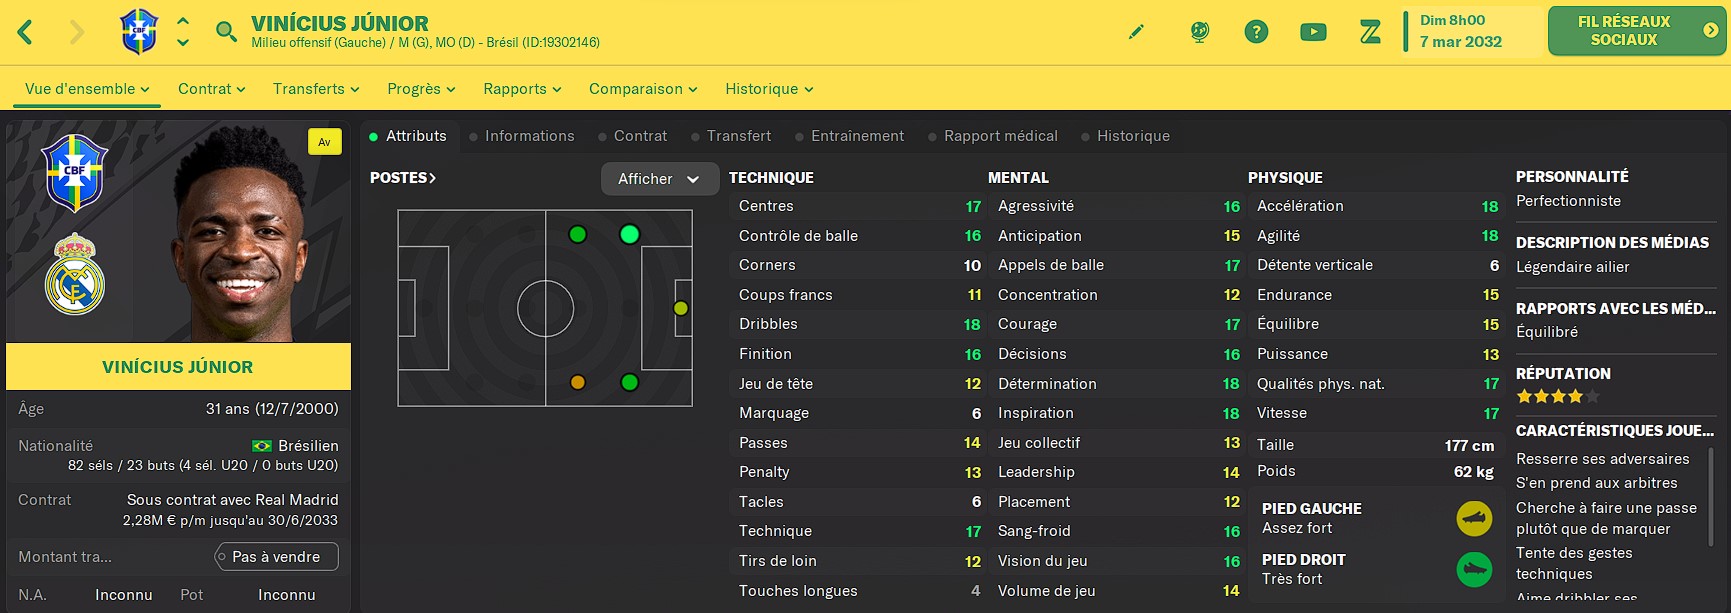Open the Transferts menu
1731x613 pixels.
click(x=316, y=89)
